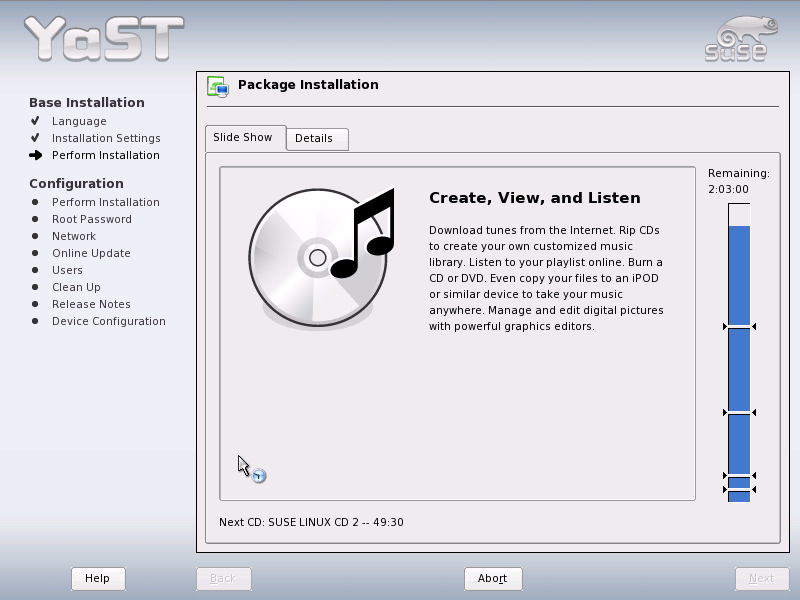
Task: Click Root Password in Configuration list
Action: pos(92,219)
